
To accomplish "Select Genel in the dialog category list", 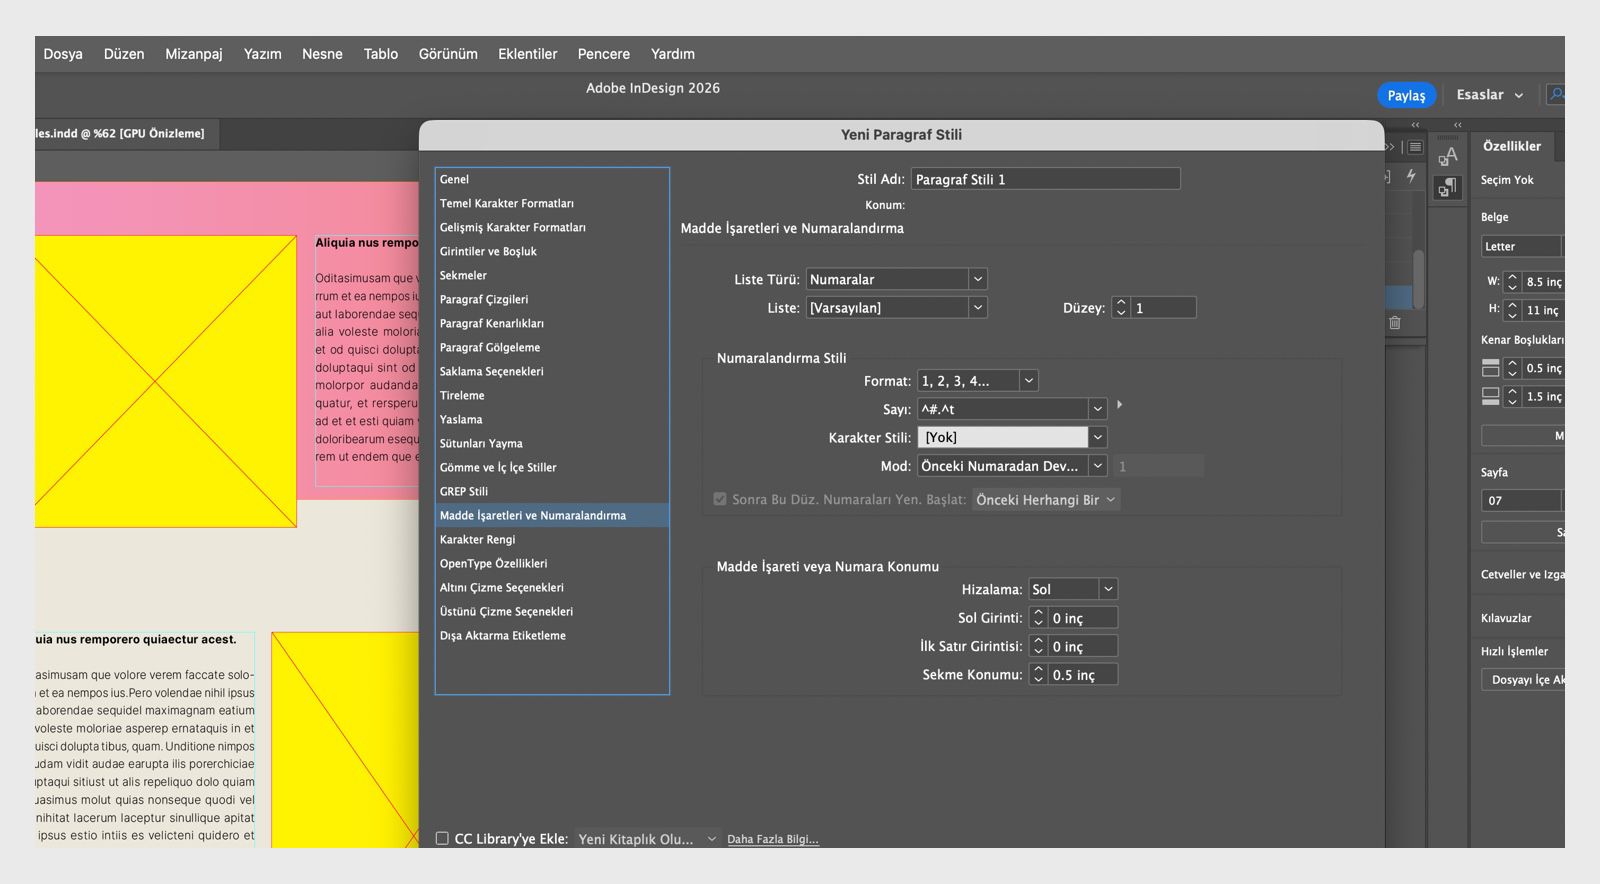I will pyautogui.click(x=552, y=180).
